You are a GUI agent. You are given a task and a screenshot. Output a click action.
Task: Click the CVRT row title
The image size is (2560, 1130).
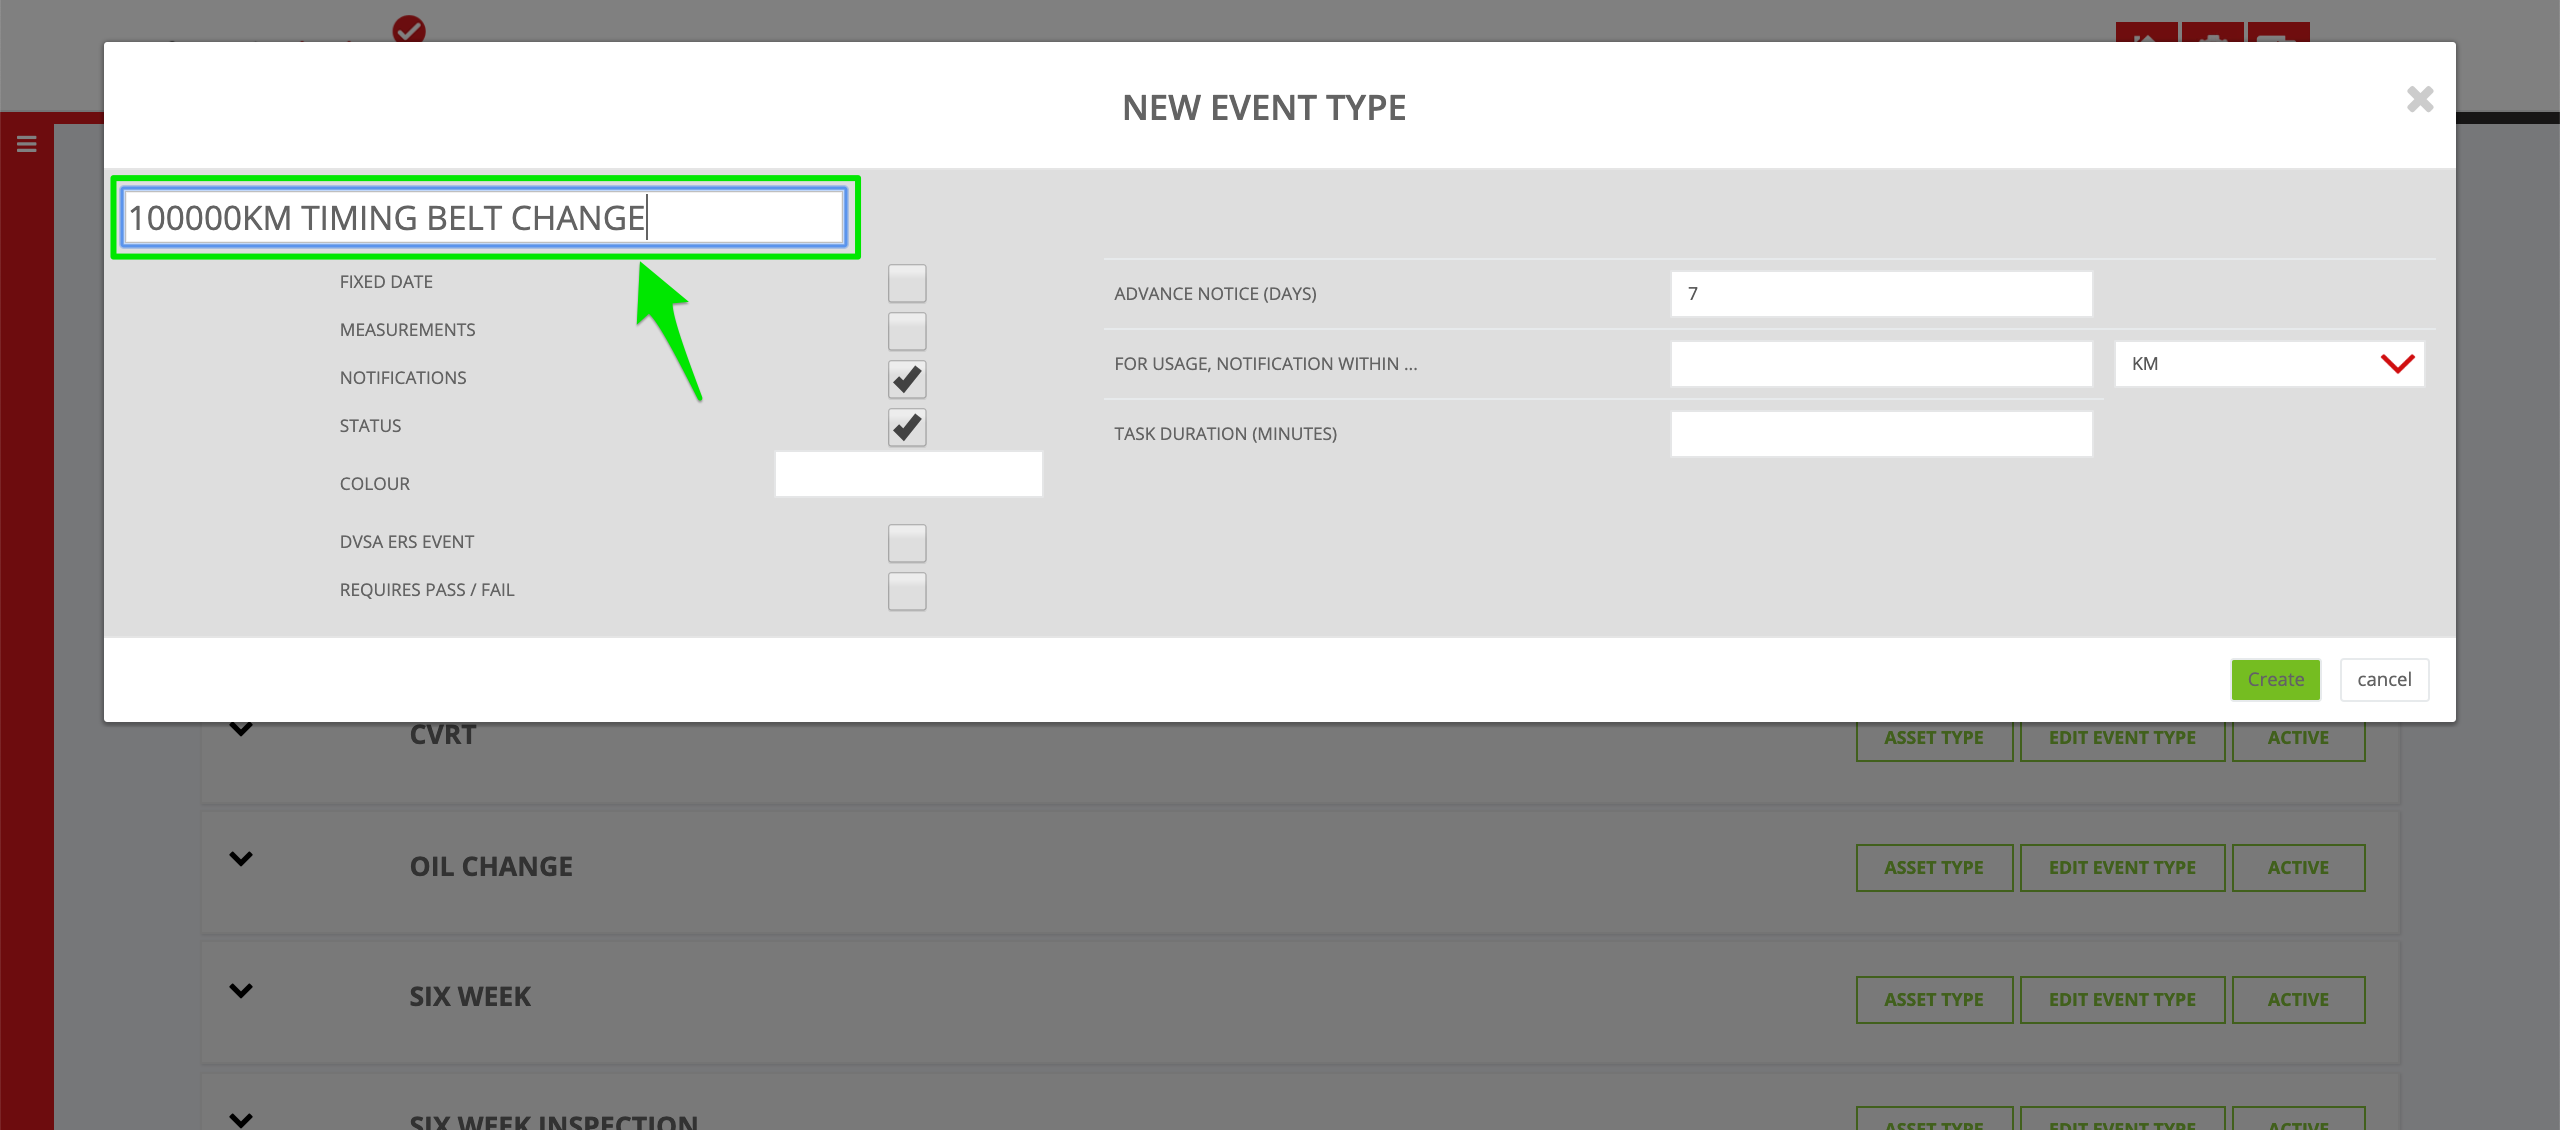click(443, 735)
